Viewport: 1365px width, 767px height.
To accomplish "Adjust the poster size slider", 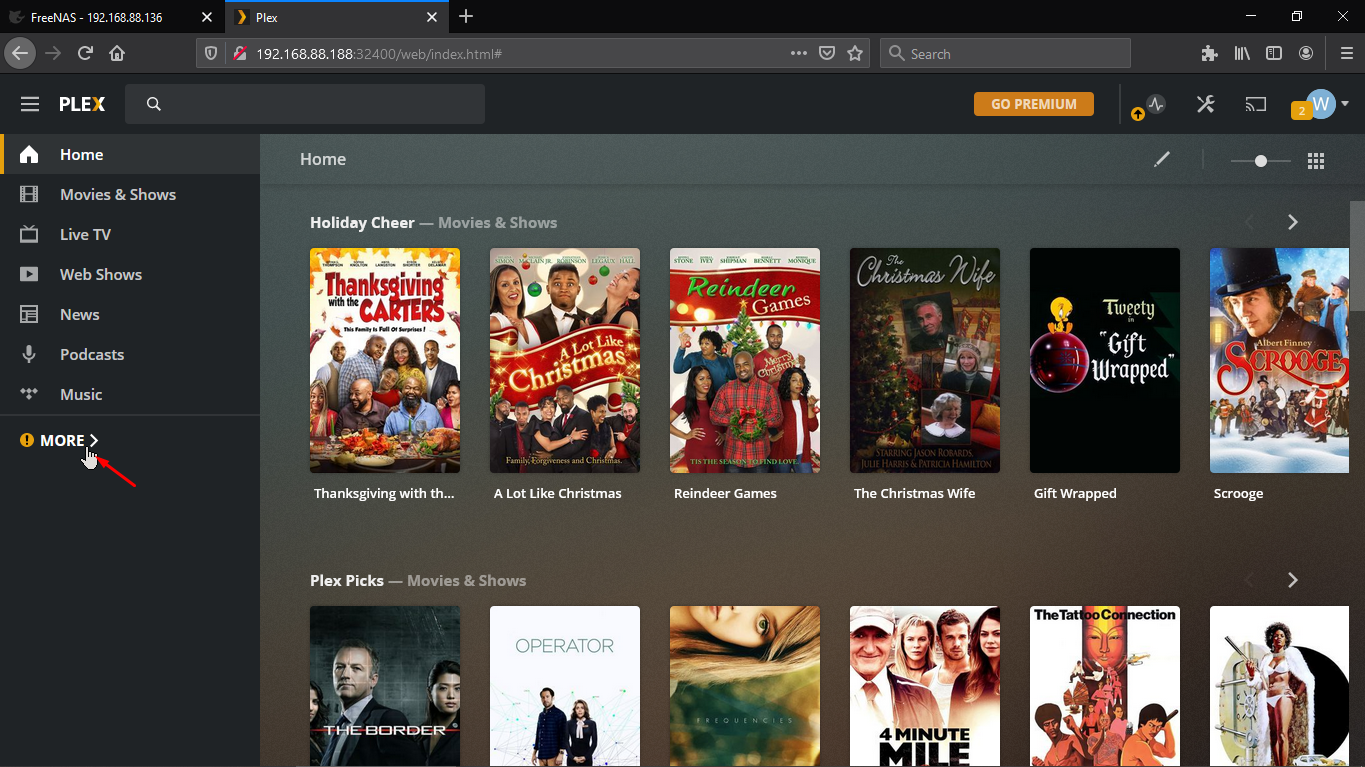I will click(1261, 161).
